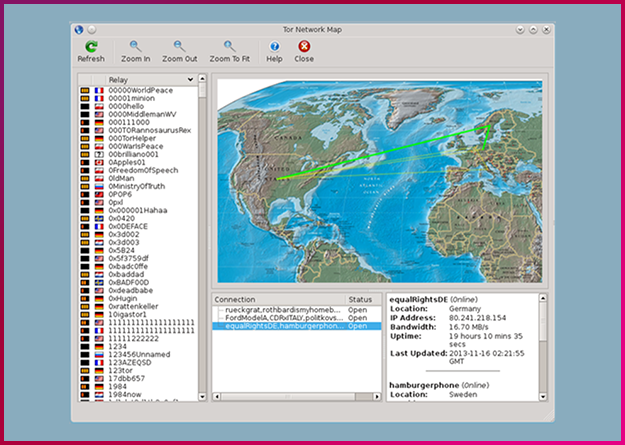Click the unknown-country flag beside 00brilliano001
This screenshot has height=445, width=625.
point(99,154)
